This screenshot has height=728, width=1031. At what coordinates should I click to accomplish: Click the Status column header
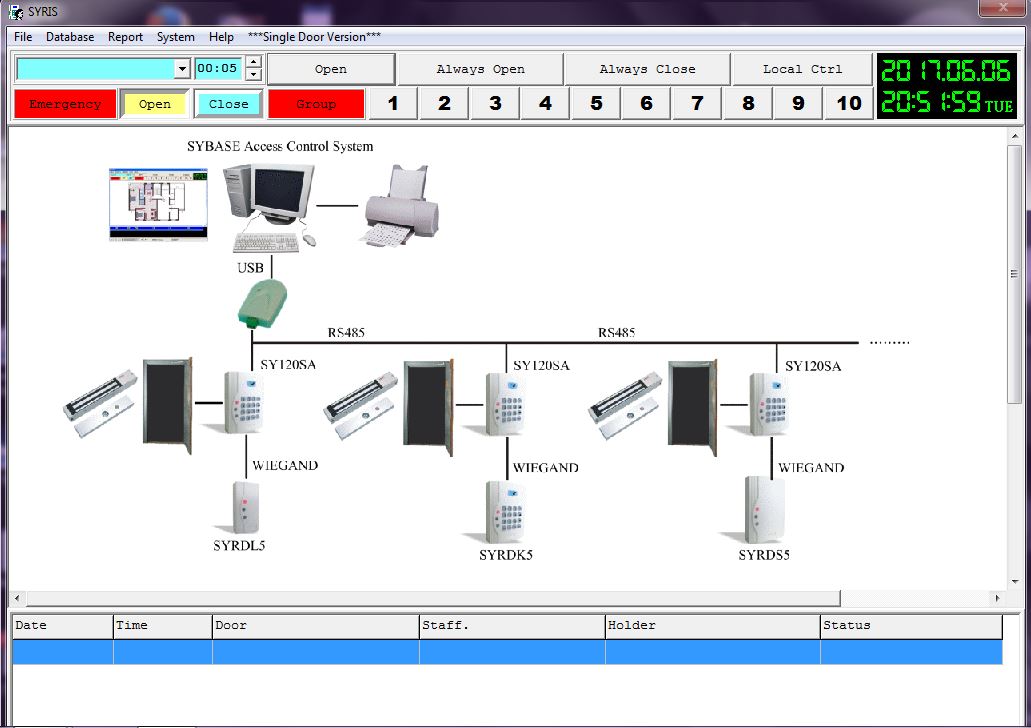click(x=911, y=625)
